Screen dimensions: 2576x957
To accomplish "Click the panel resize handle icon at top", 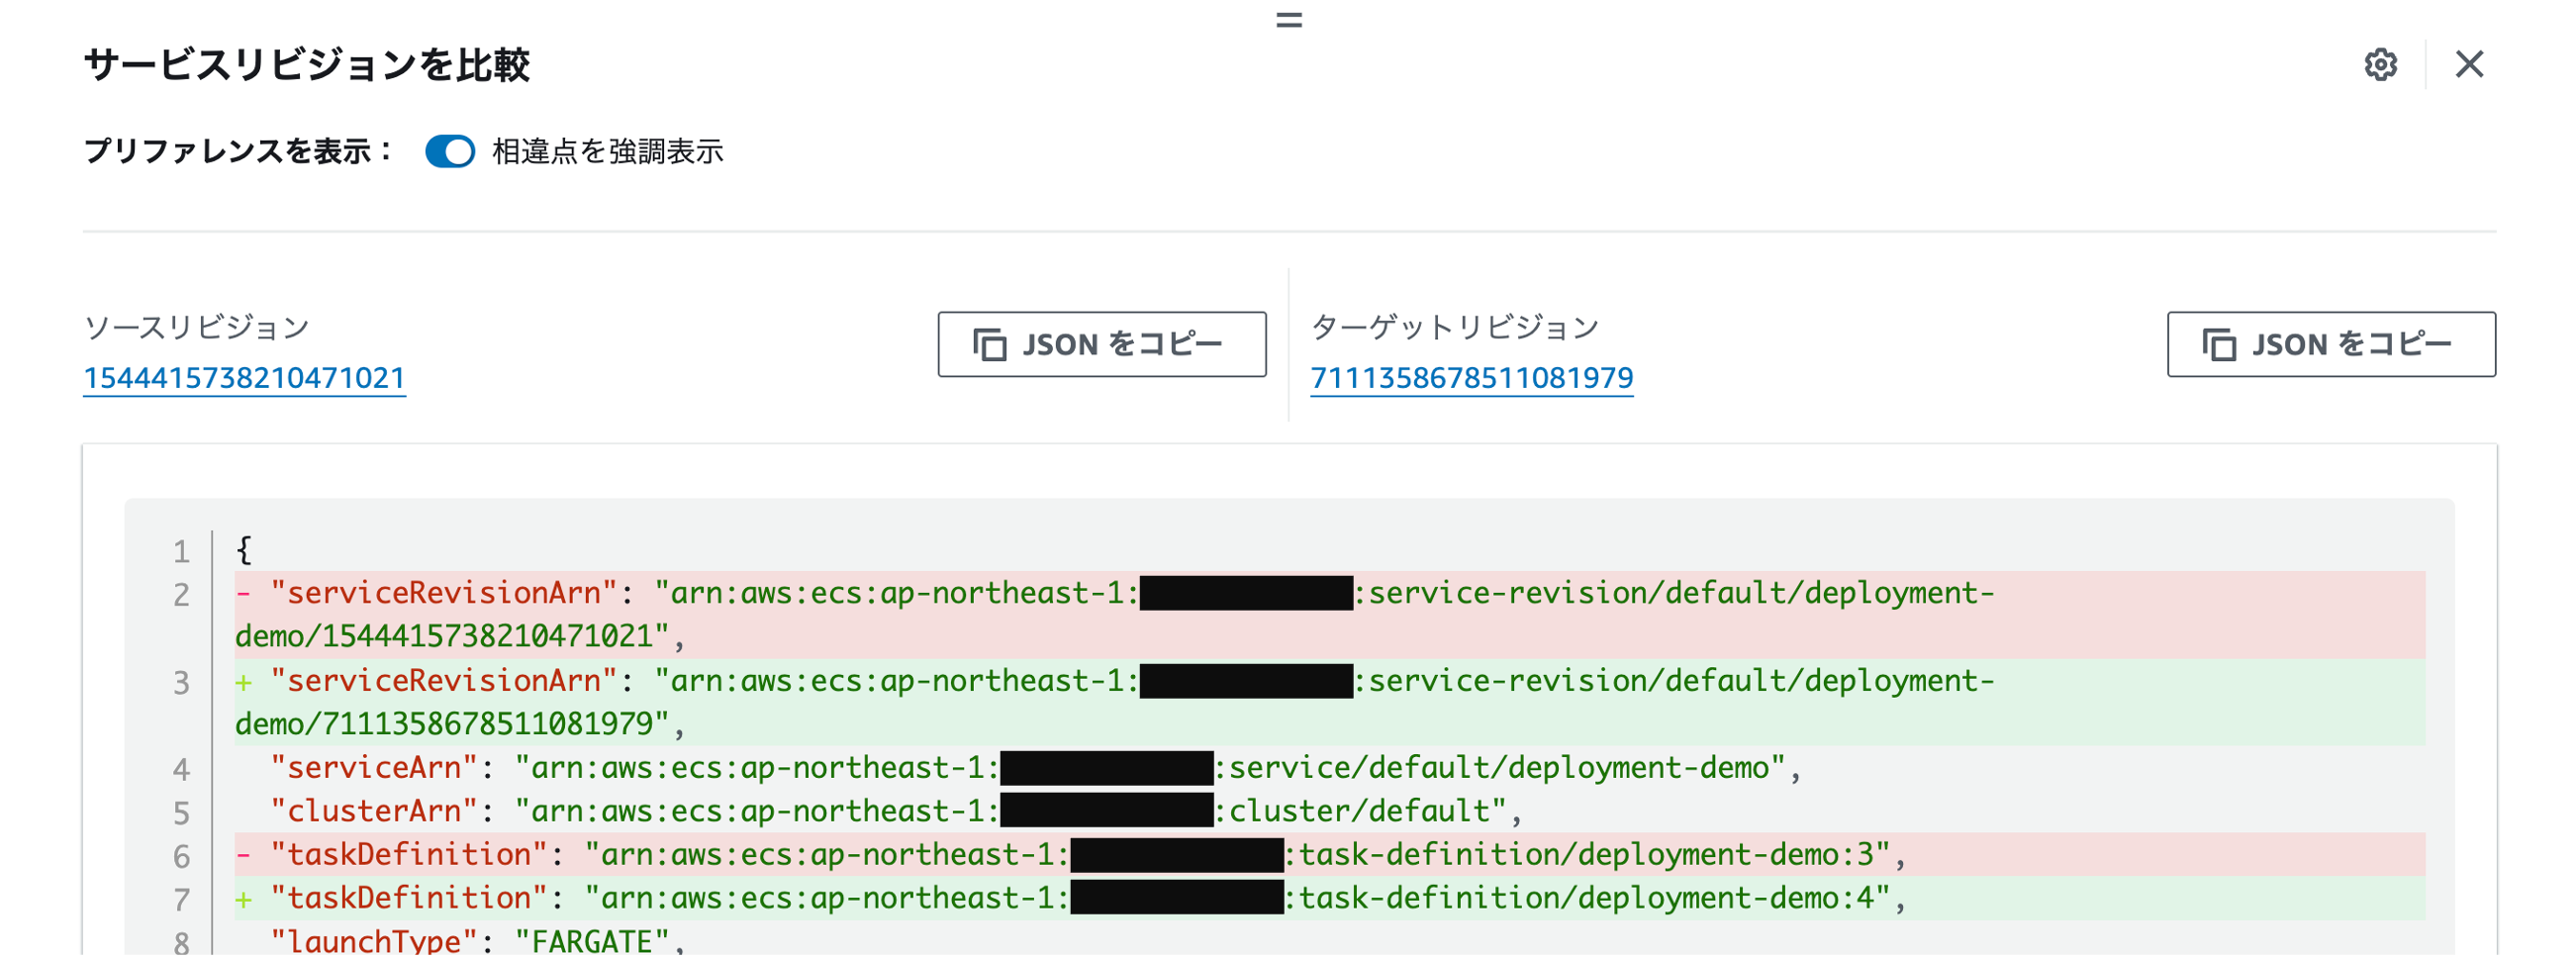I will point(1289,20).
